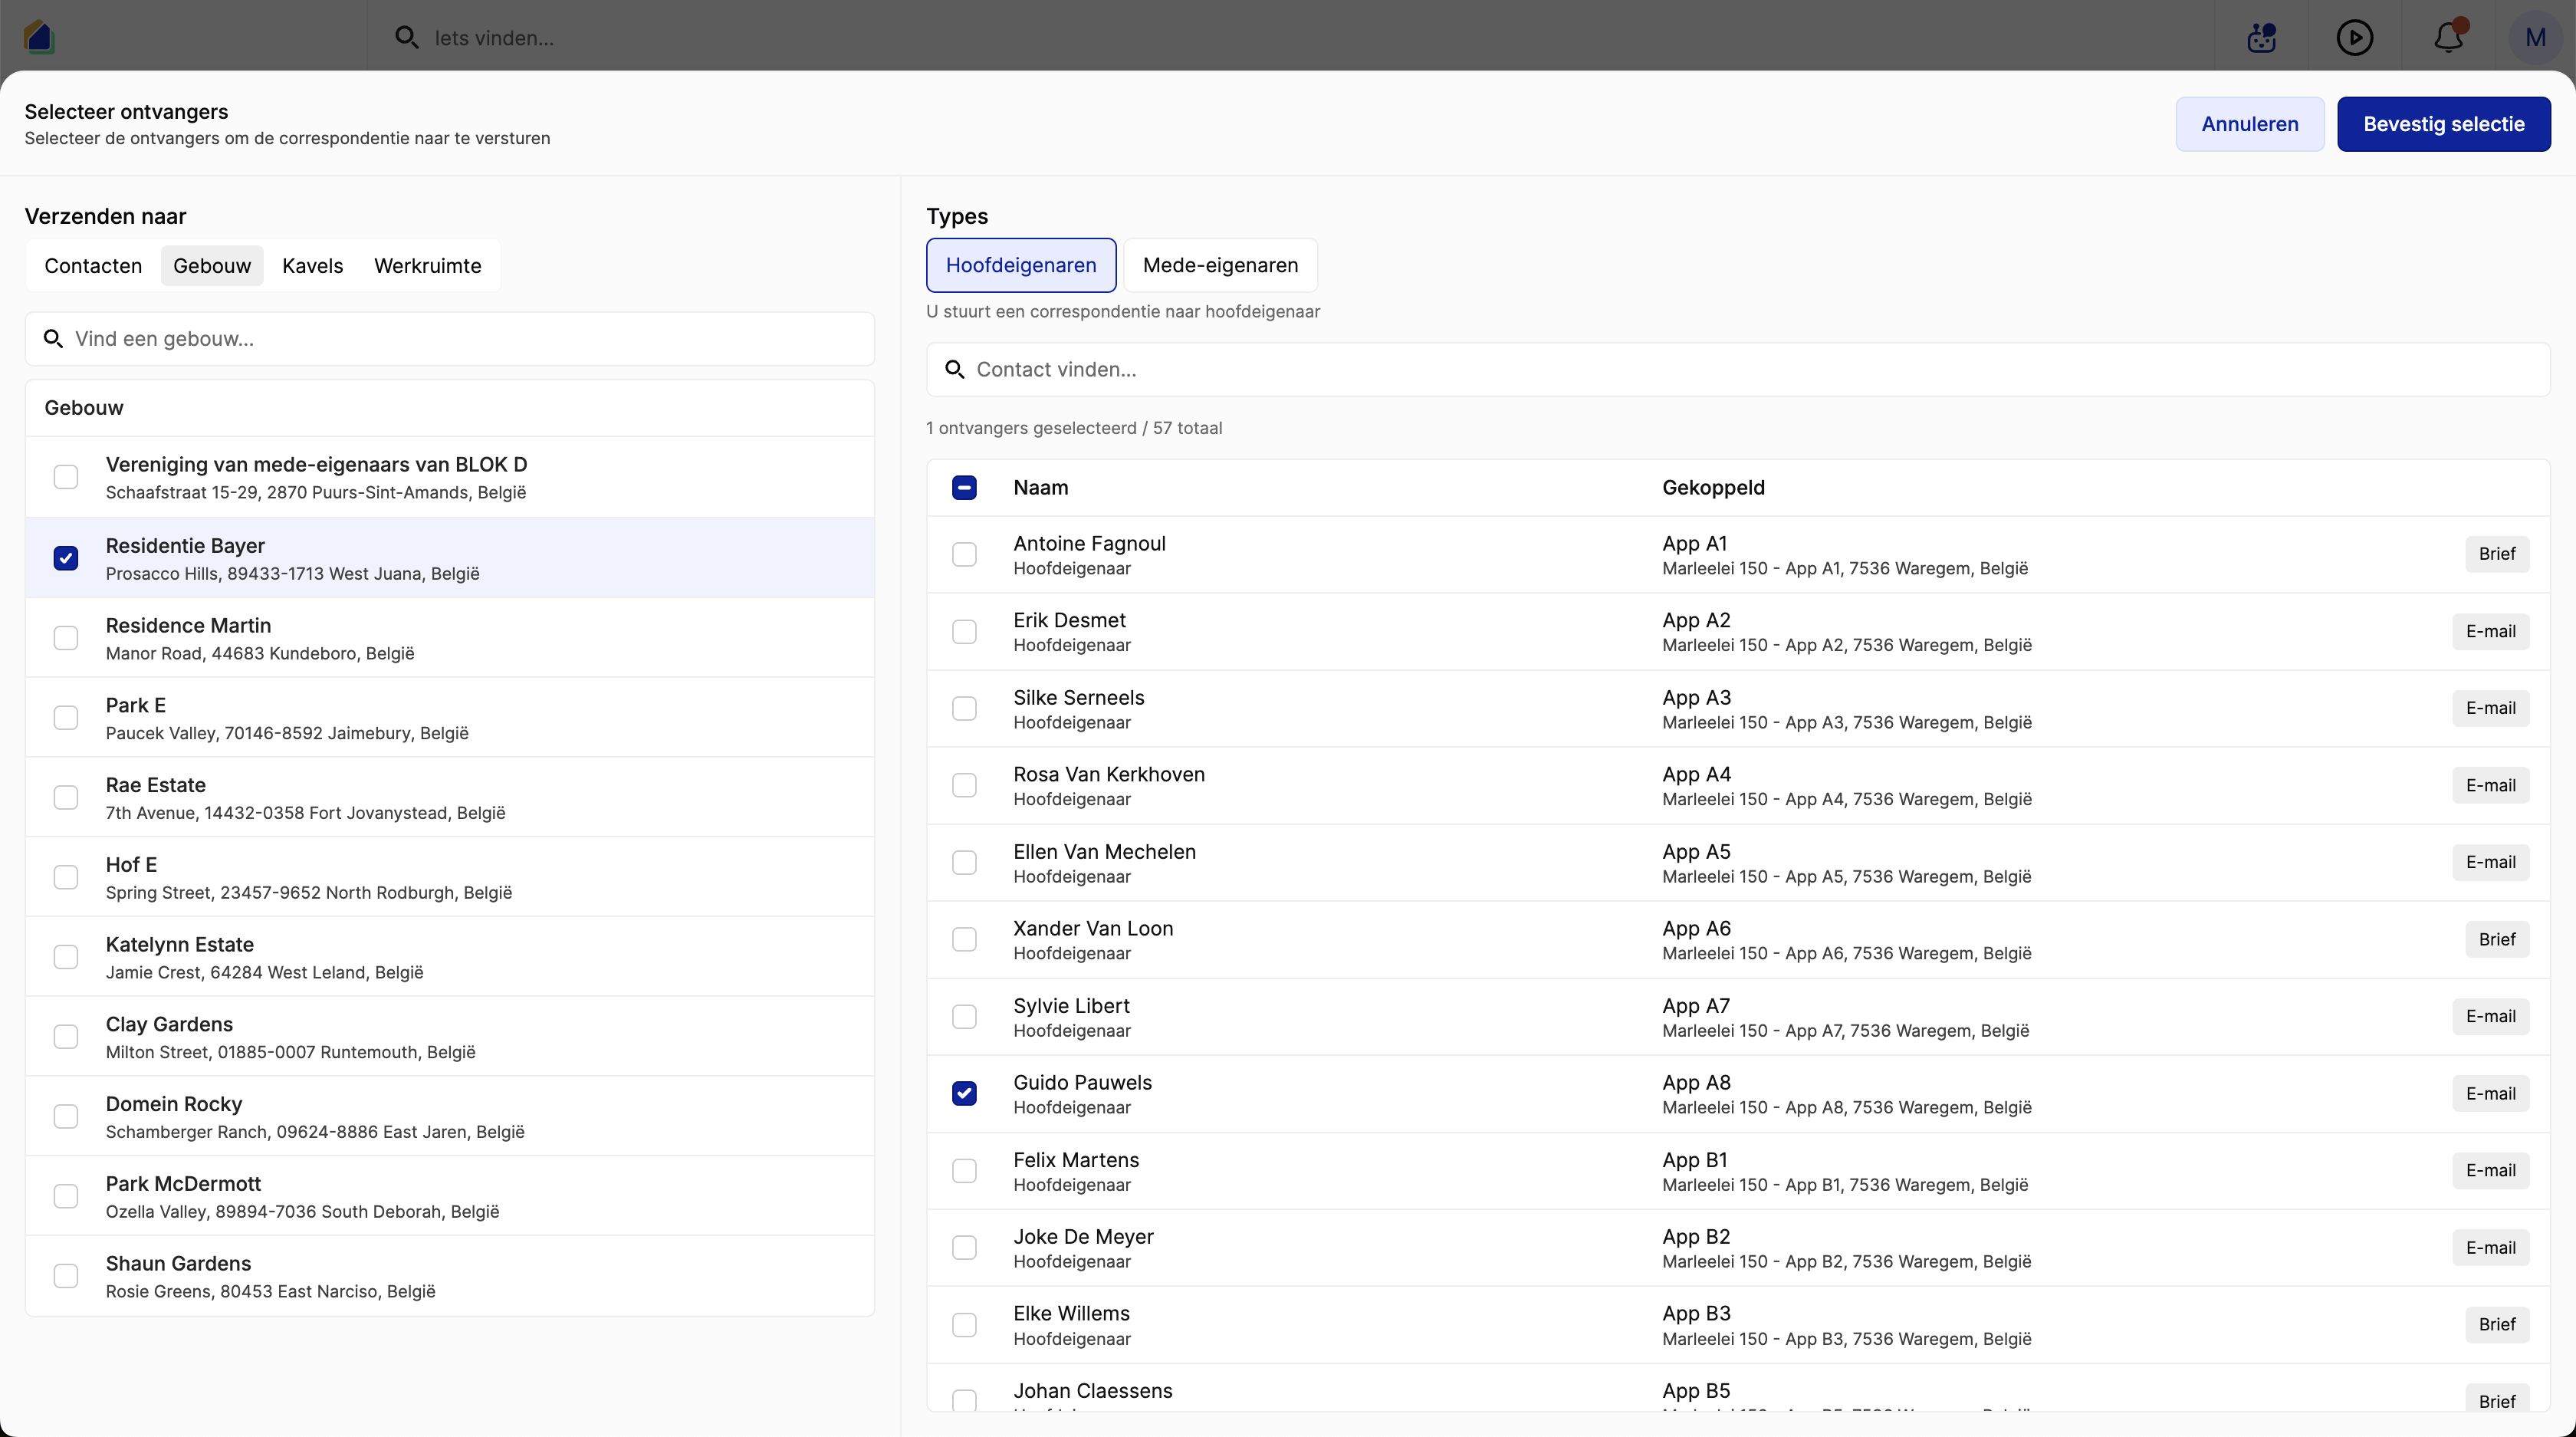Viewport: 2576px width, 1437px height.
Task: Open the notifications bell
Action: click(x=2449, y=38)
